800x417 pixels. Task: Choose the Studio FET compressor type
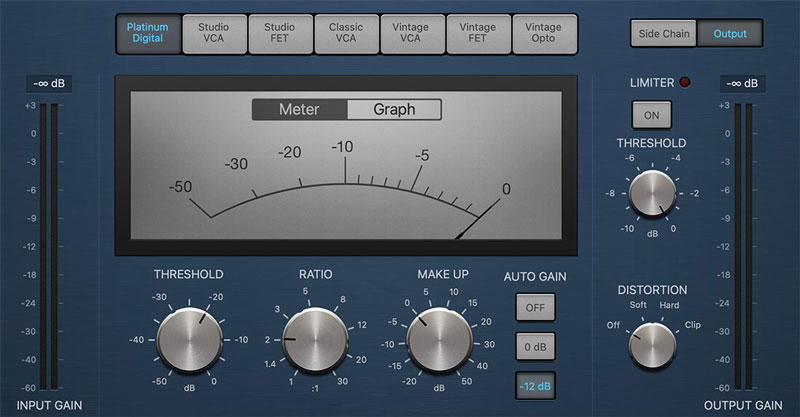click(x=279, y=33)
